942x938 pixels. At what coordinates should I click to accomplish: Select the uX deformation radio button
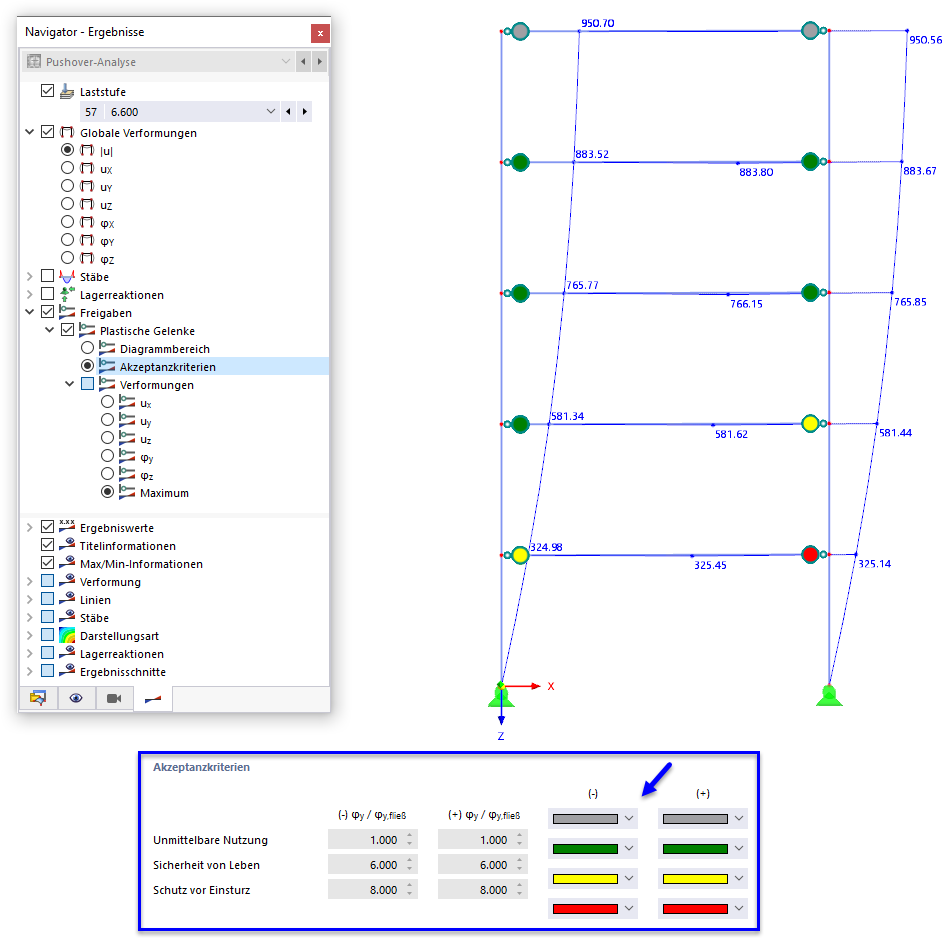pos(67,168)
